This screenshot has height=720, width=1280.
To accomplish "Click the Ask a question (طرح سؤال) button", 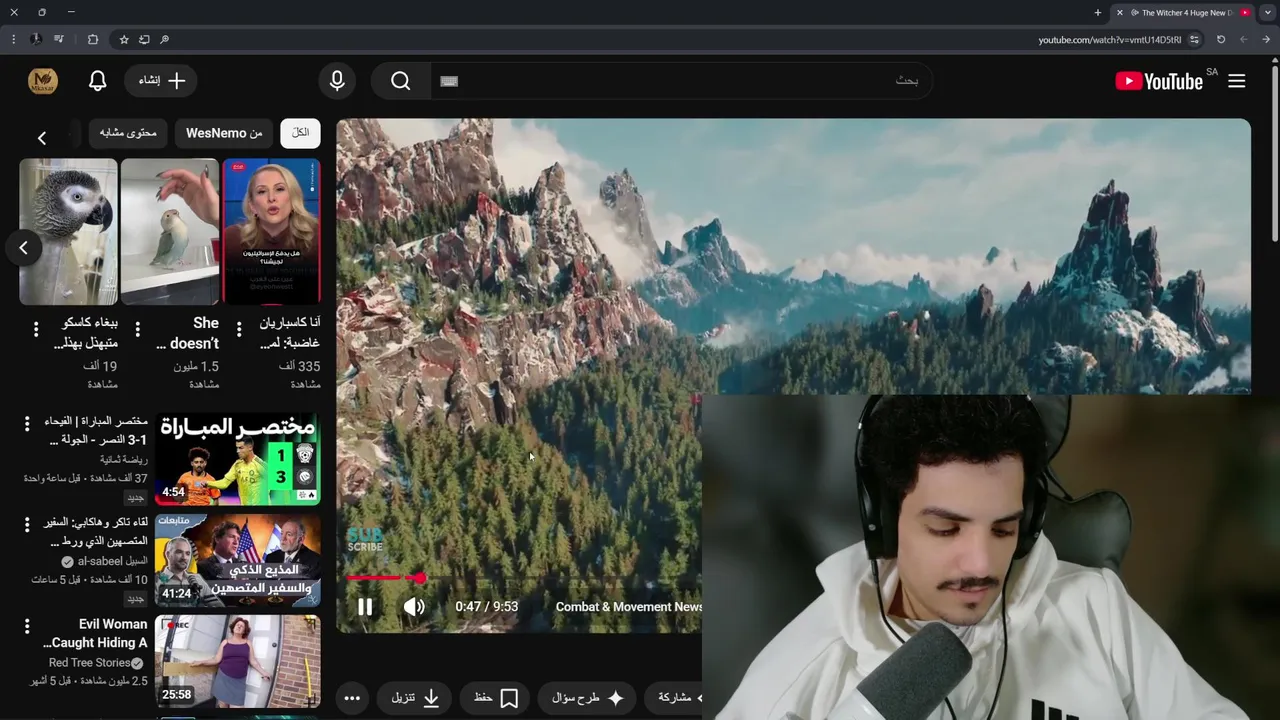I will (588, 698).
